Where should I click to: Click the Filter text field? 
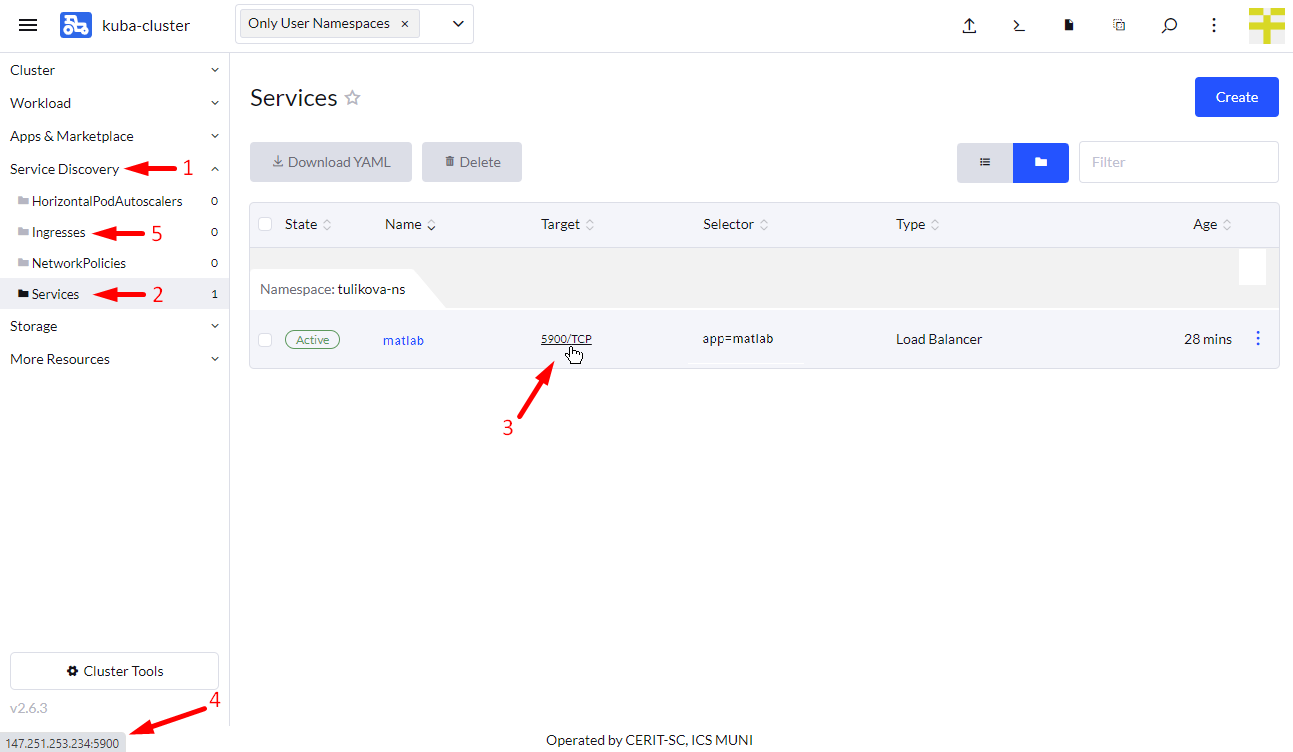click(1177, 162)
